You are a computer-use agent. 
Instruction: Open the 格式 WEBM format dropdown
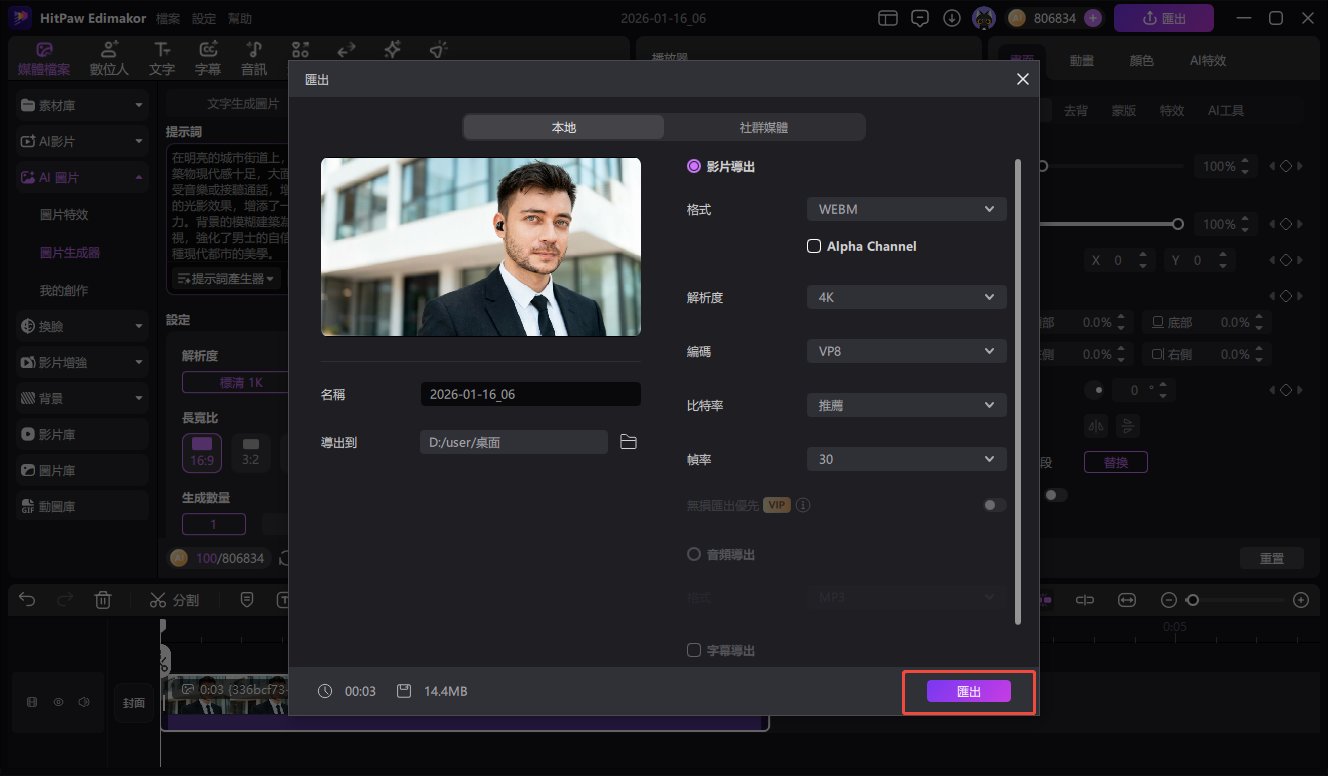(x=905, y=208)
